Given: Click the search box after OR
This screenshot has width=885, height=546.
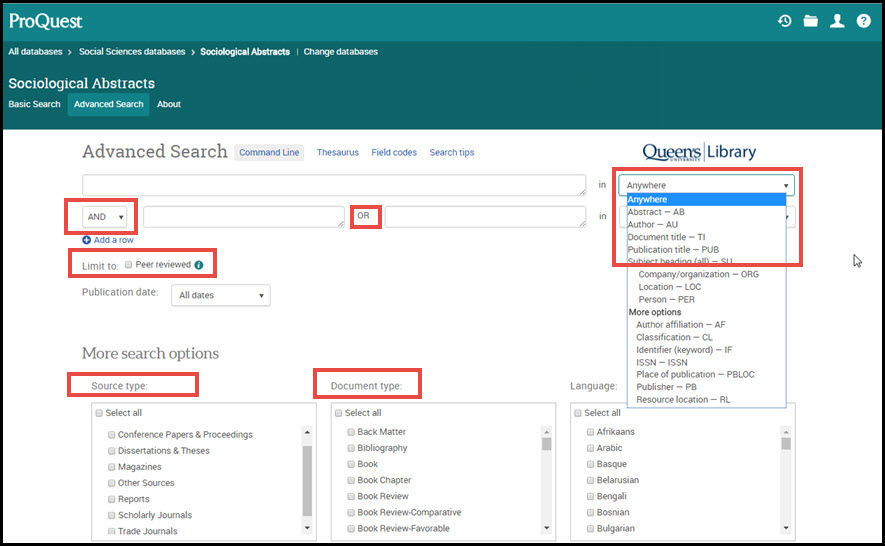Looking at the screenshot, I should coord(485,217).
